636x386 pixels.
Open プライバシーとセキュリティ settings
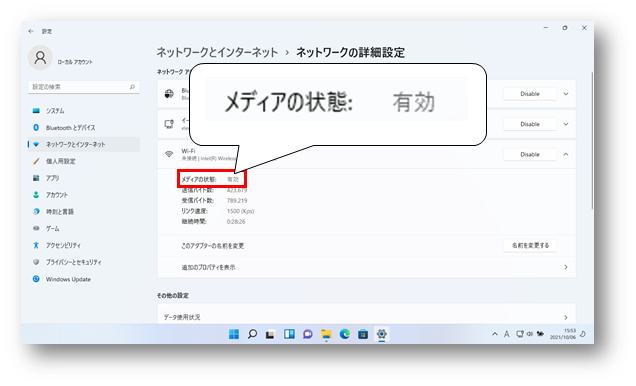pyautogui.click(x=84, y=262)
